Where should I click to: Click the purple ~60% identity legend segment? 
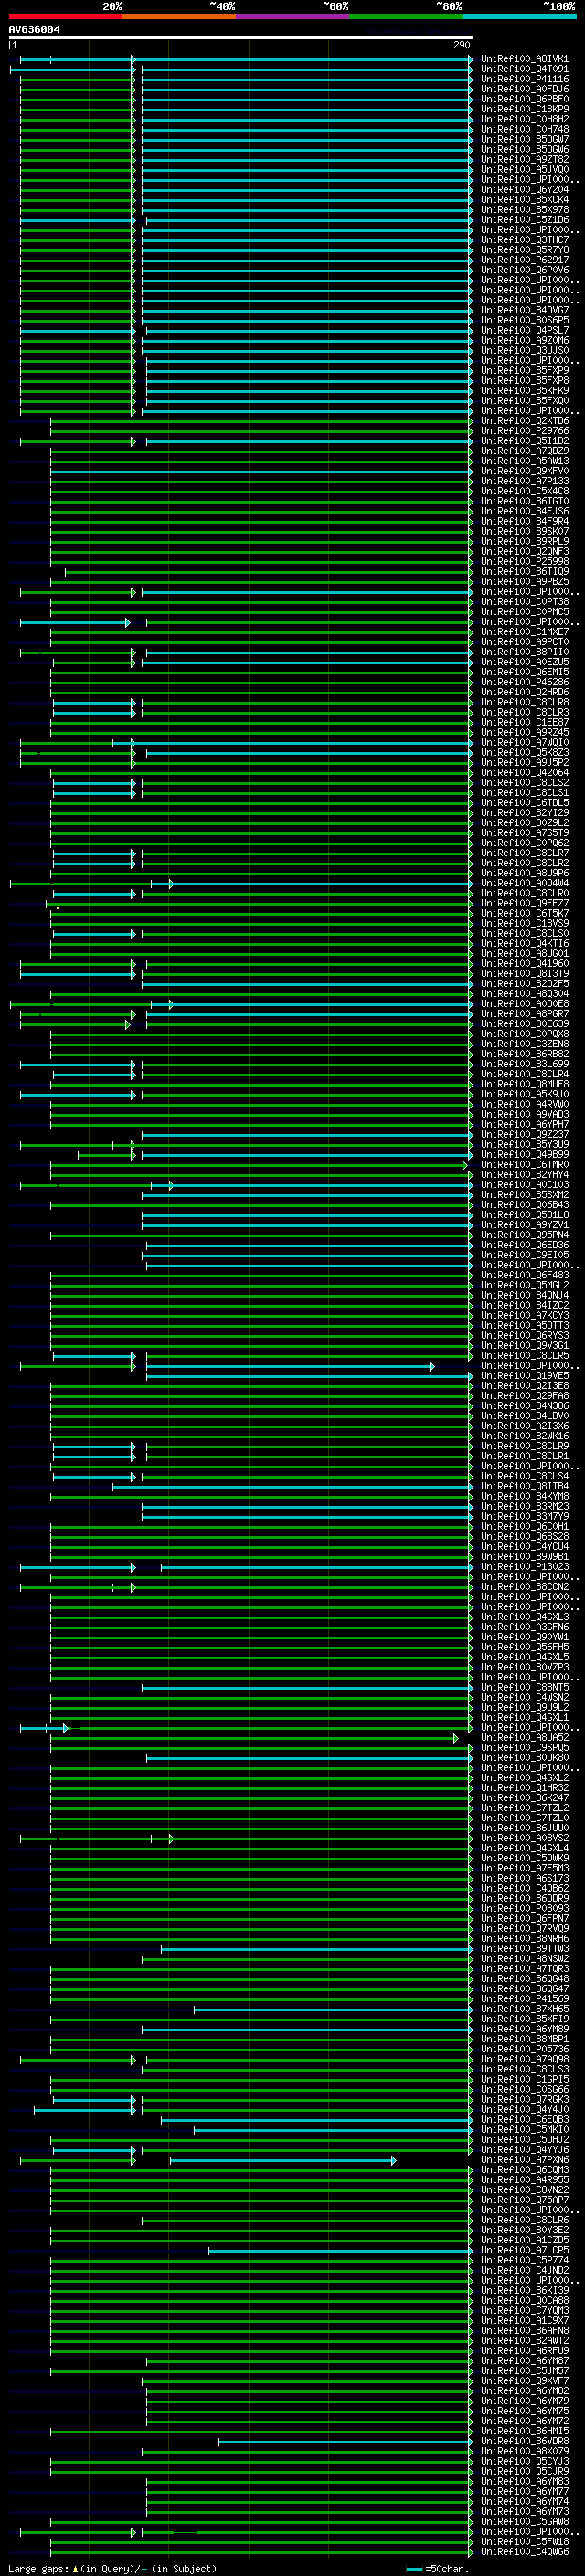[x=293, y=16]
